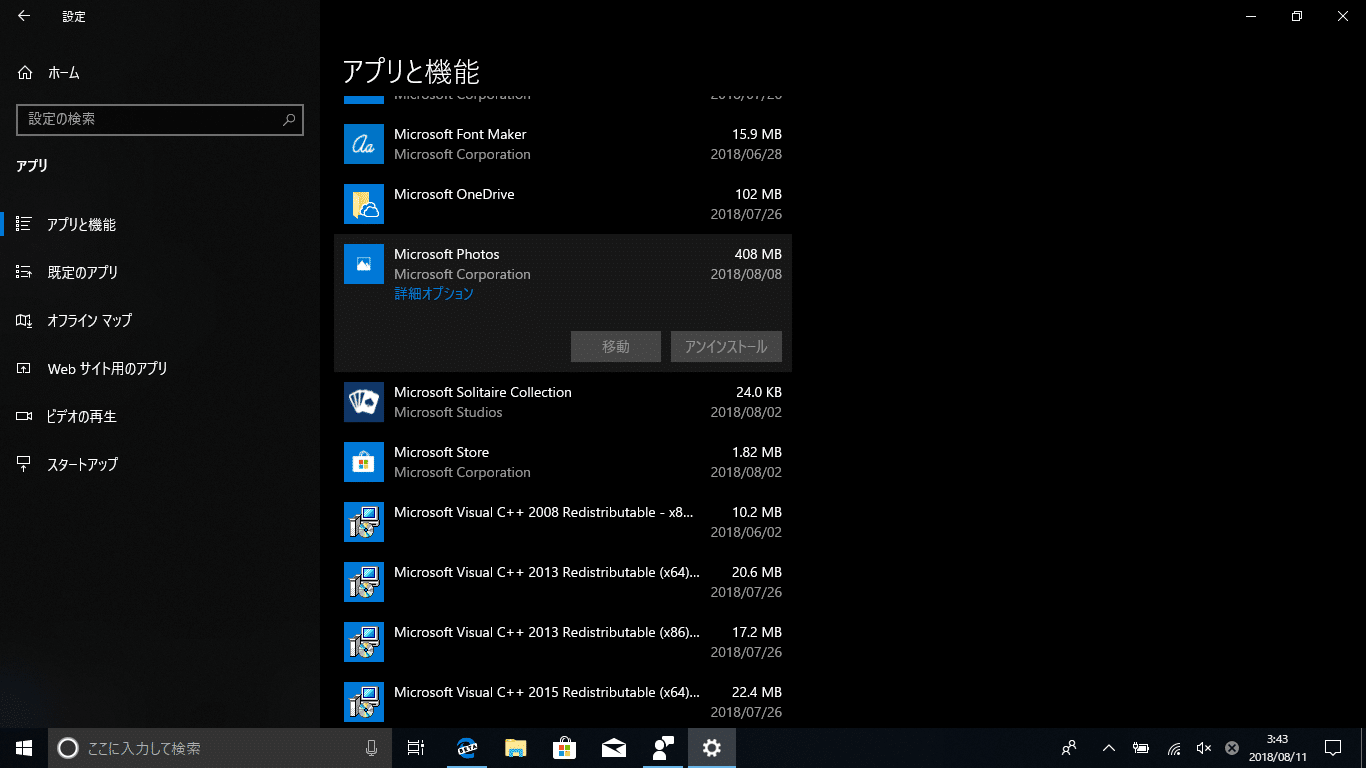The image size is (1366, 768).
Task: Click the 24.0 KB size value
Action: click(759, 392)
